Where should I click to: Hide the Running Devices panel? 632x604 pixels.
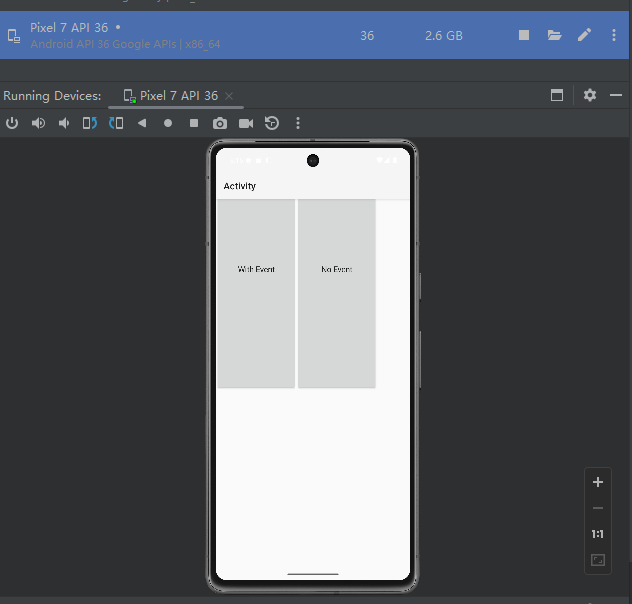615,95
